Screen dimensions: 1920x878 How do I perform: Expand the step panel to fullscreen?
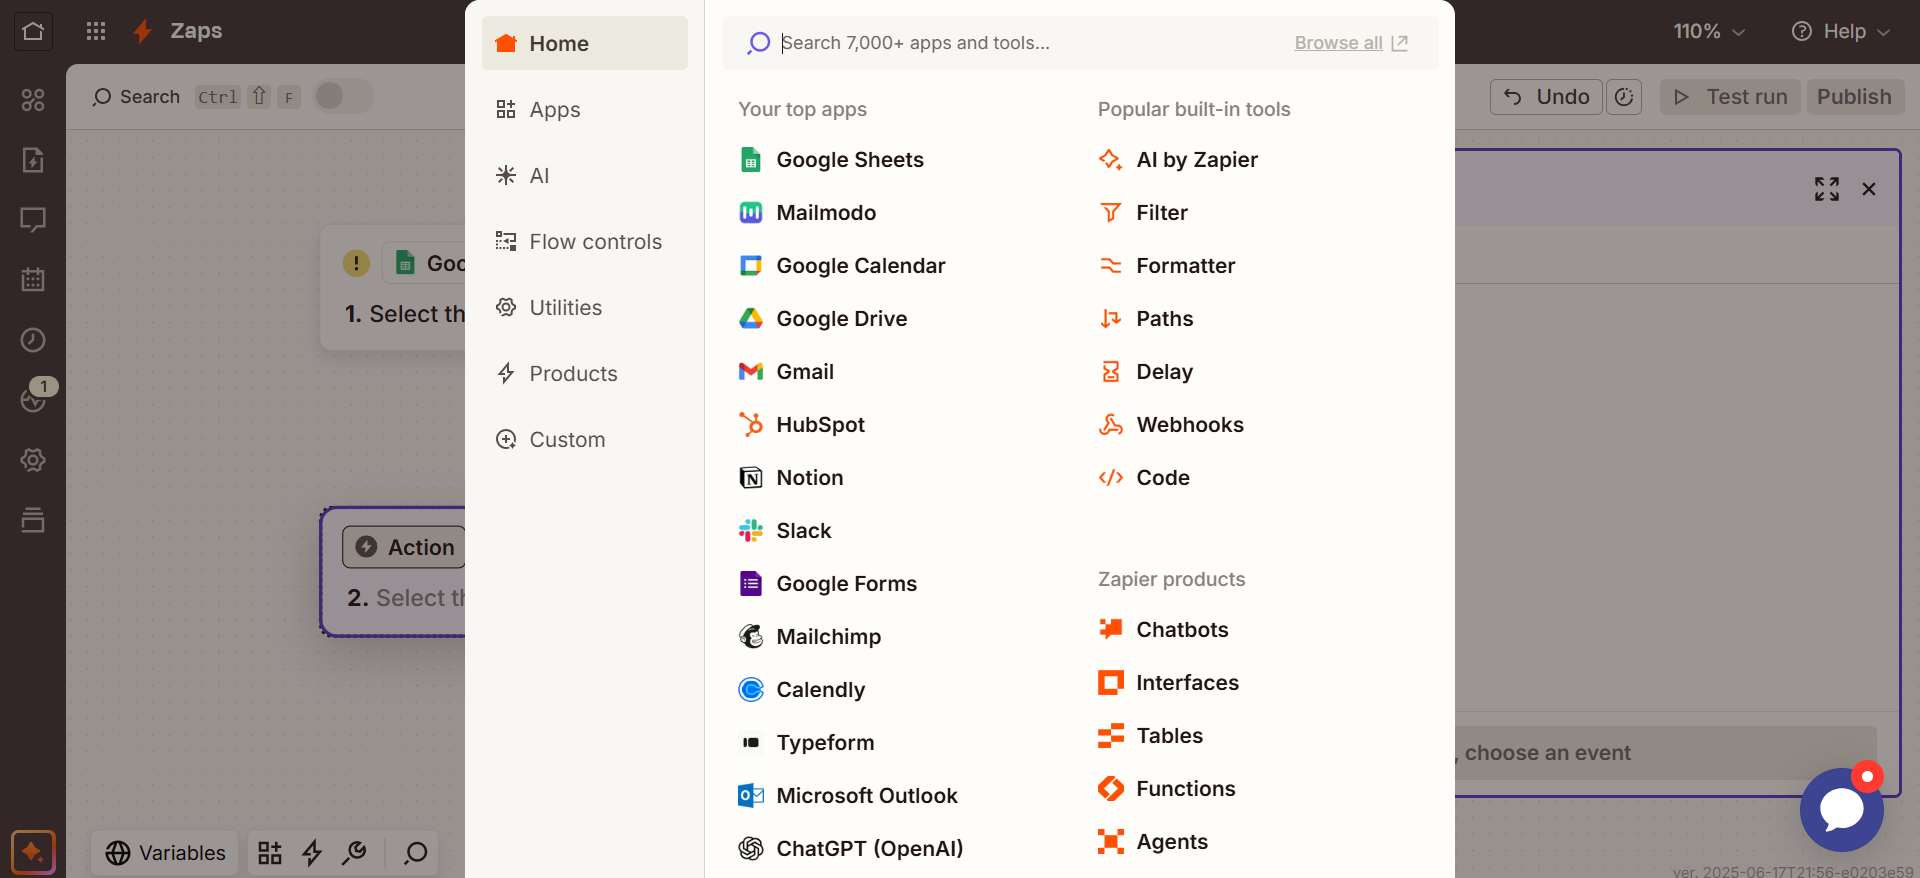pyautogui.click(x=1827, y=189)
